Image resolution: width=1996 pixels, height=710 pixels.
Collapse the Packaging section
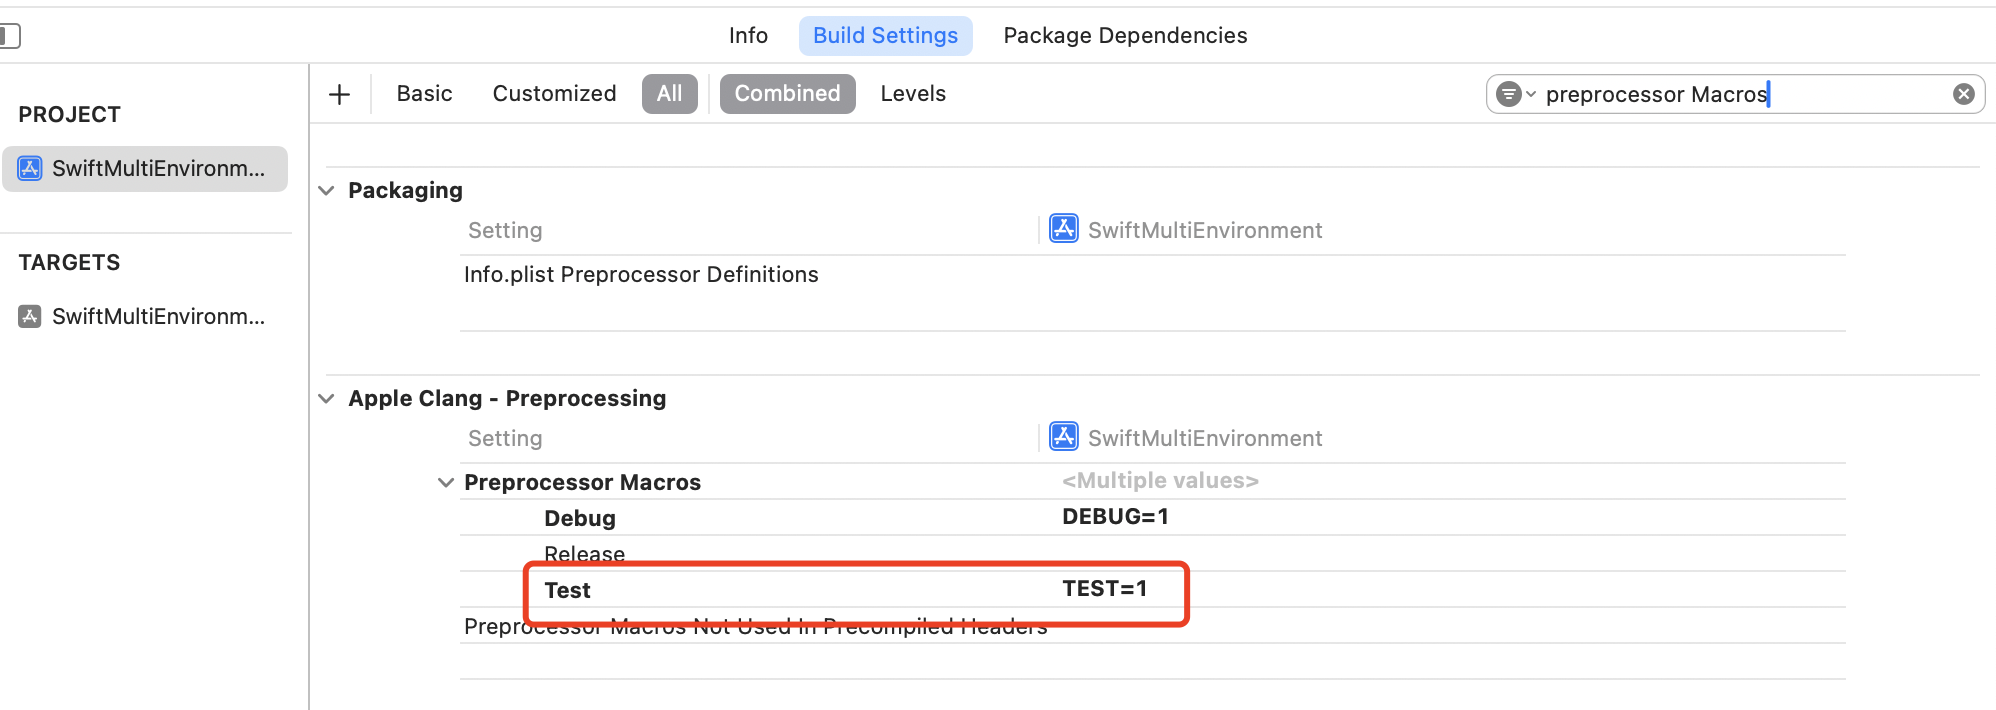[326, 190]
